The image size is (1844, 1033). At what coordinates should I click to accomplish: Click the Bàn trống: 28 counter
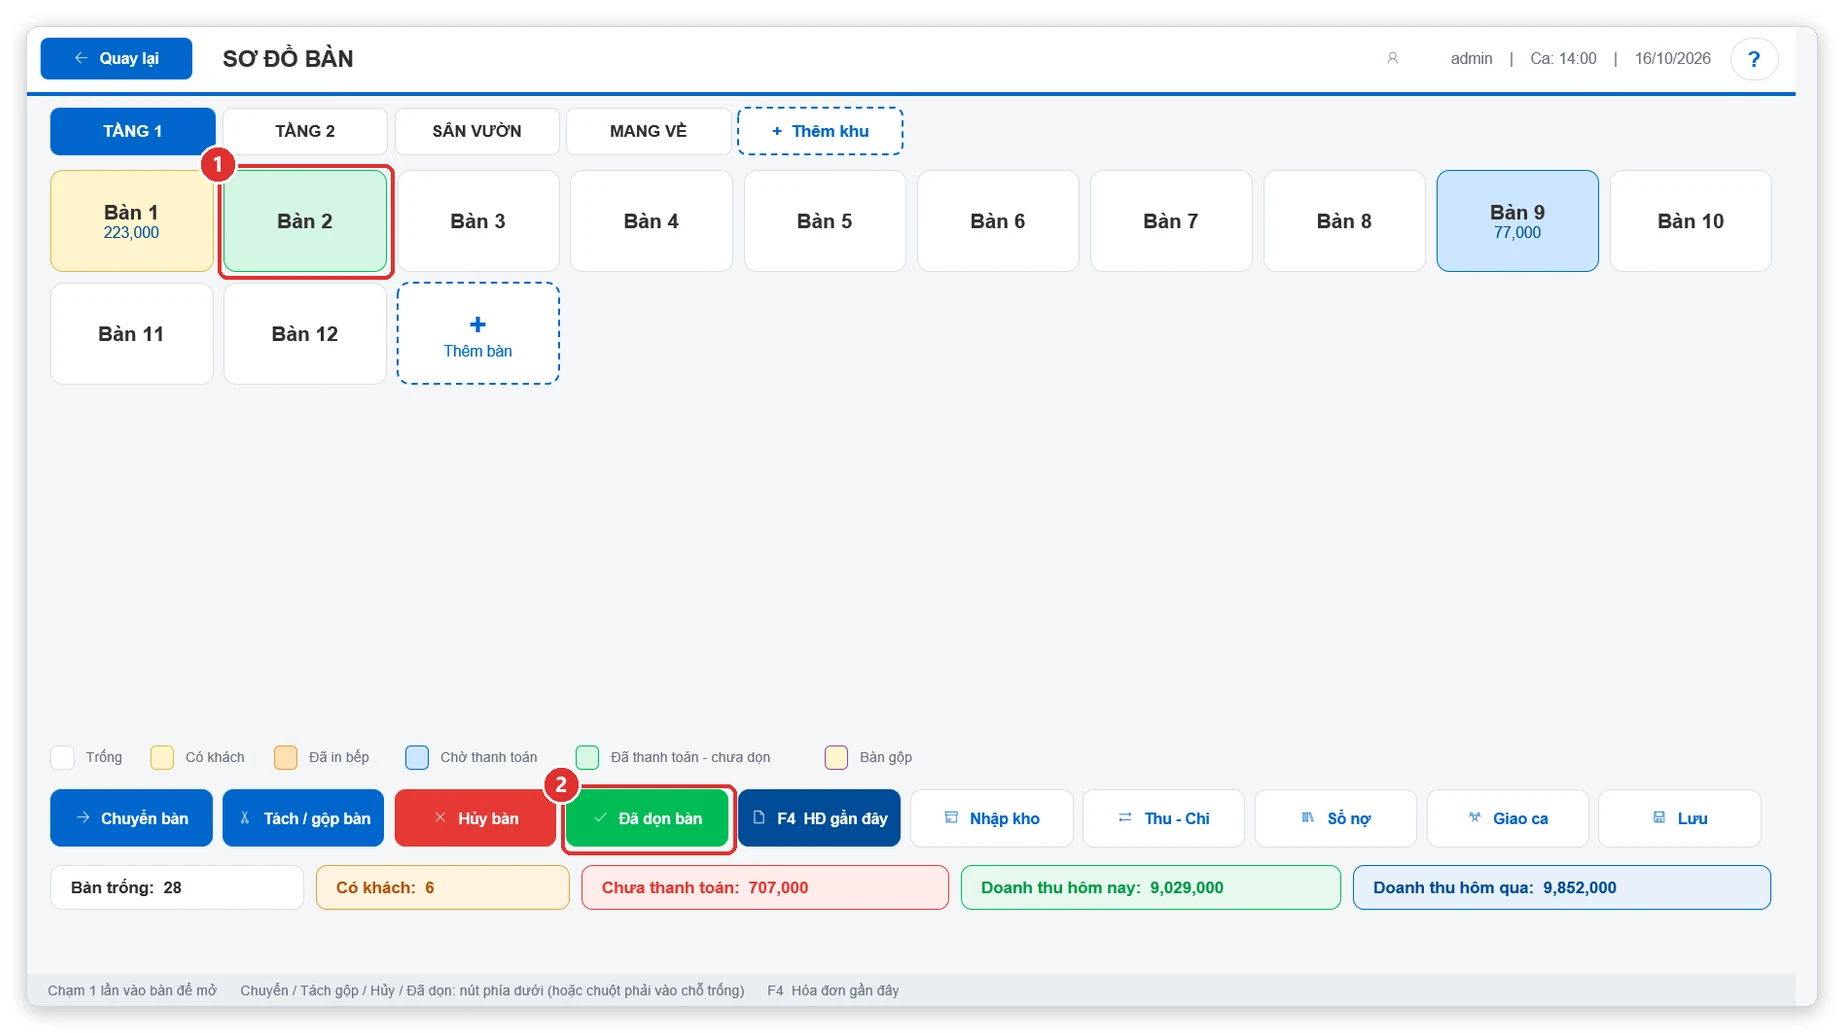[177, 887]
